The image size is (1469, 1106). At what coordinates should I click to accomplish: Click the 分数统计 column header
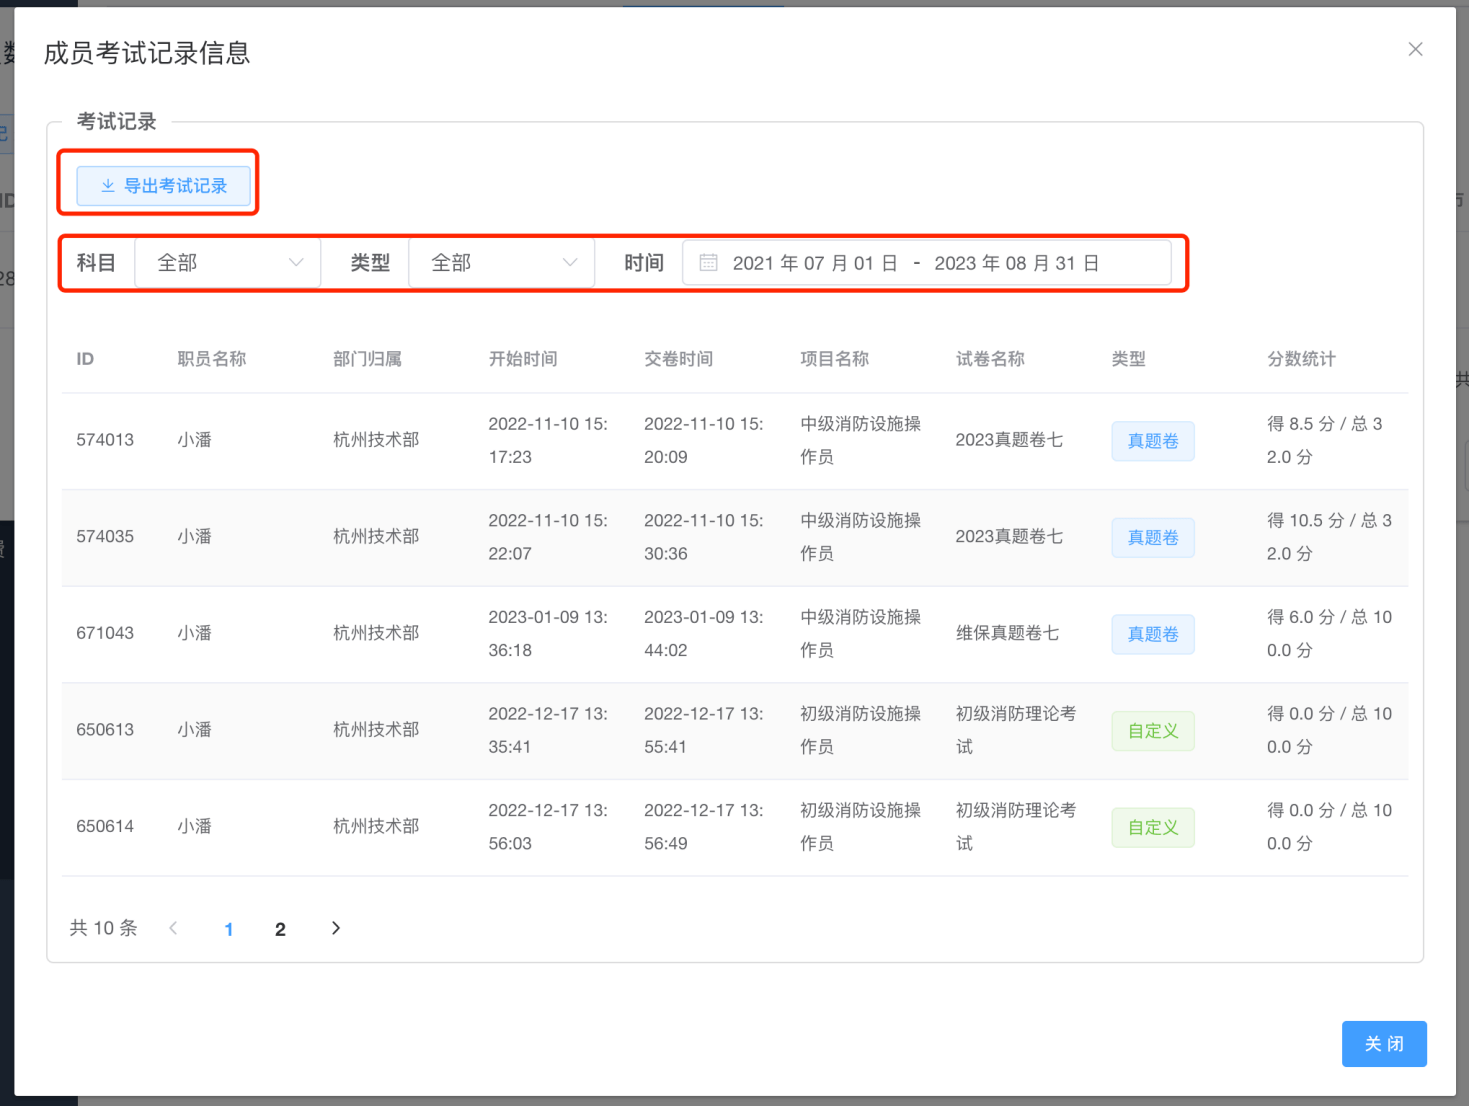[1301, 359]
